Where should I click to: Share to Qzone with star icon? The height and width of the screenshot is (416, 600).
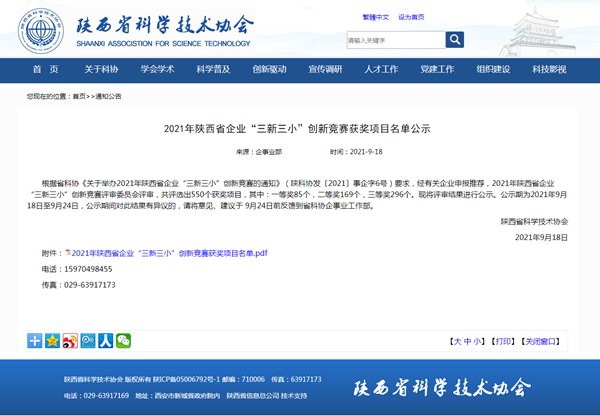click(52, 341)
